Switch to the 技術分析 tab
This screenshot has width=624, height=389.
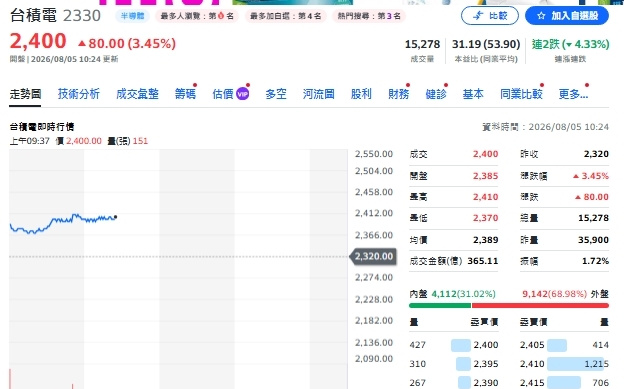[78, 94]
